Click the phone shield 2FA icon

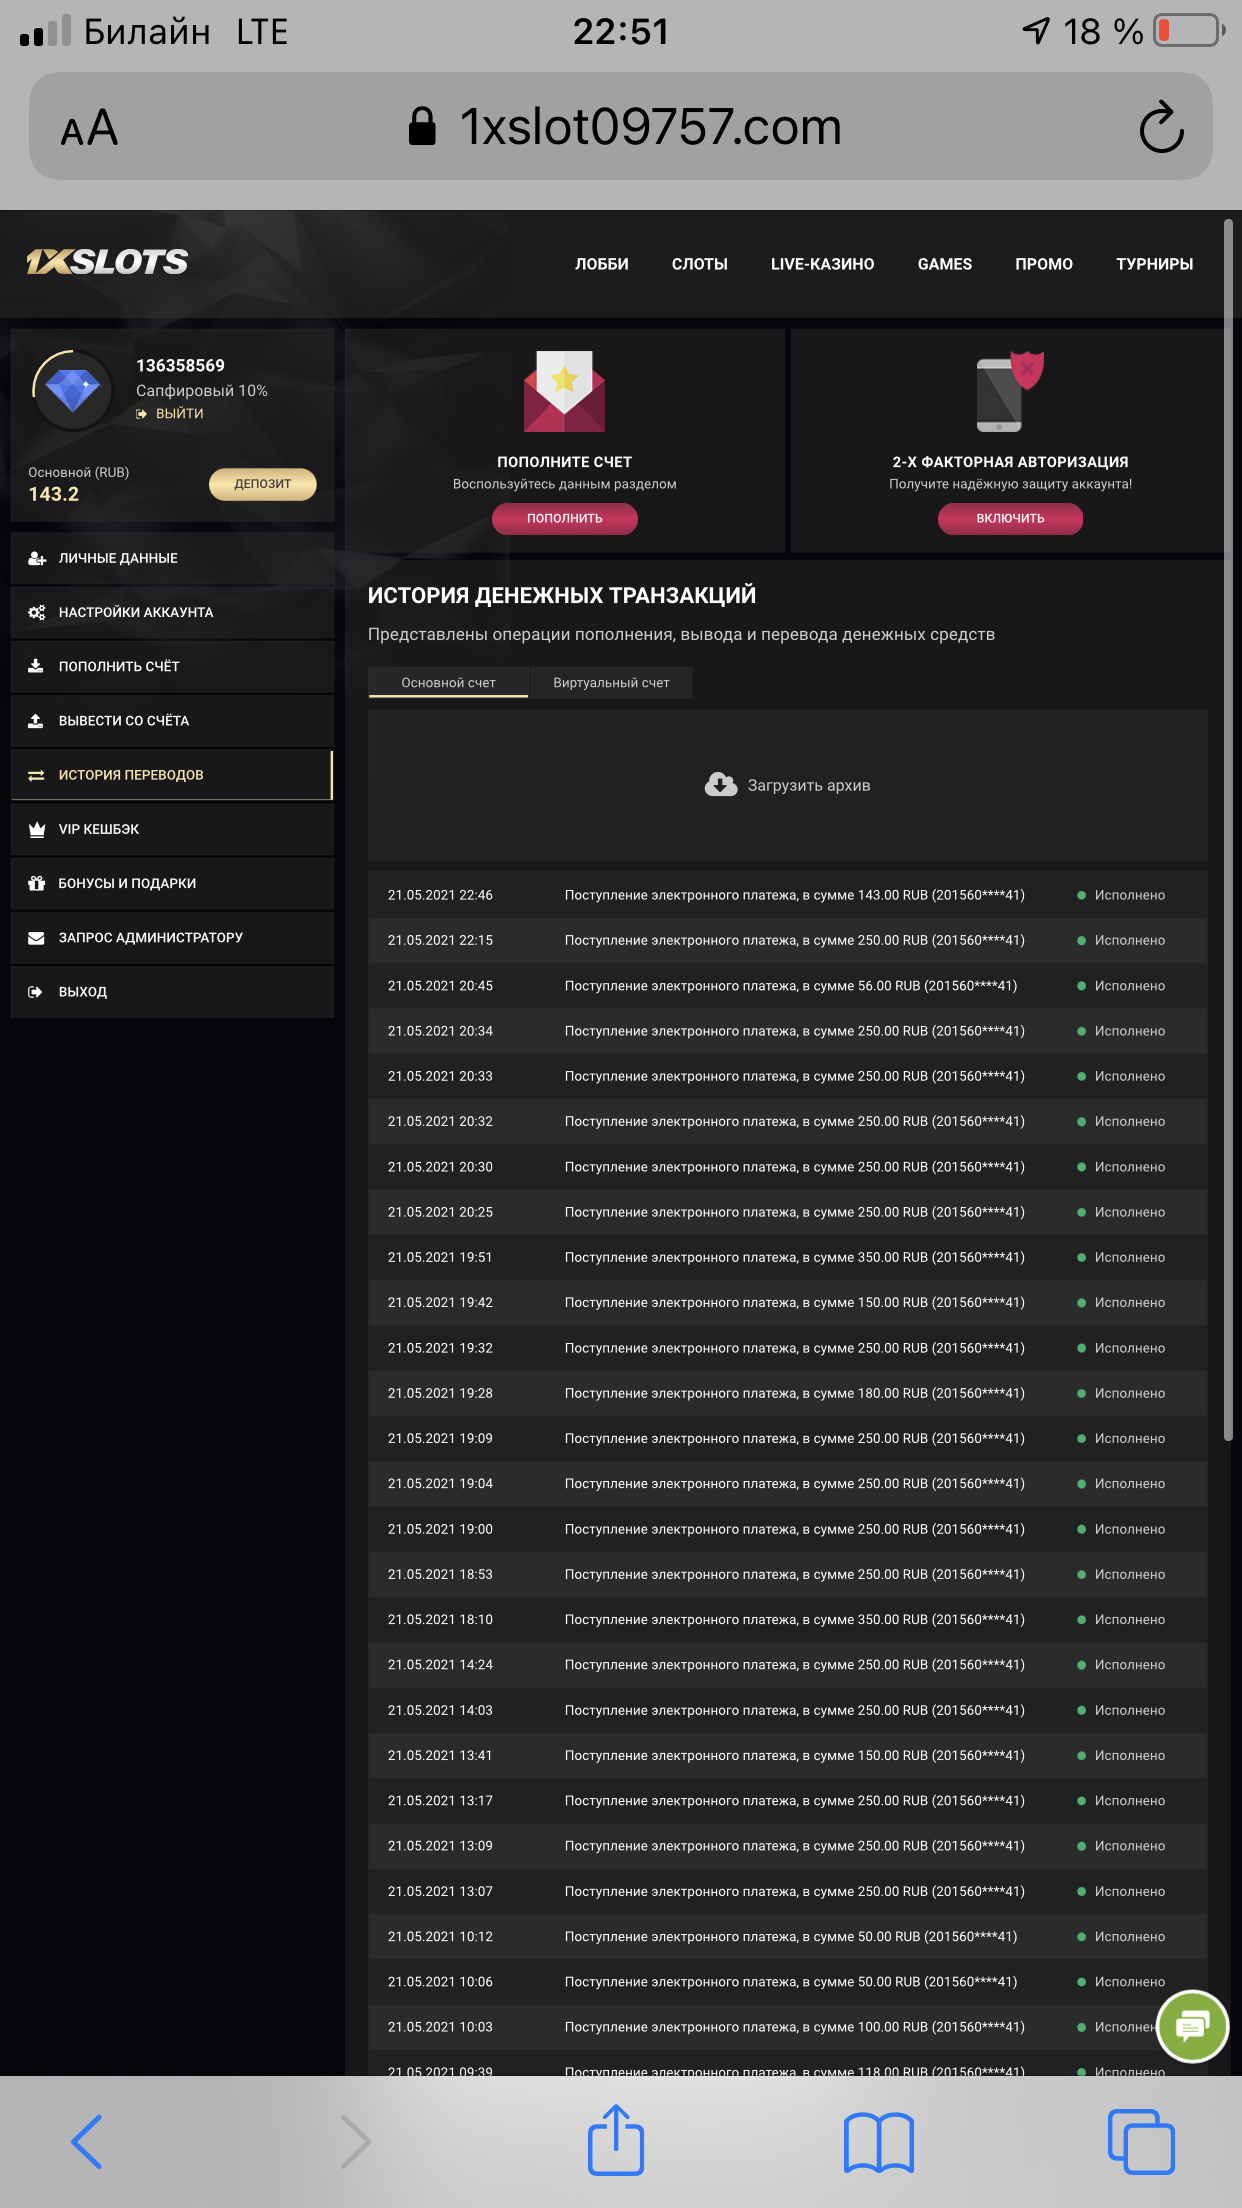pos(1009,391)
